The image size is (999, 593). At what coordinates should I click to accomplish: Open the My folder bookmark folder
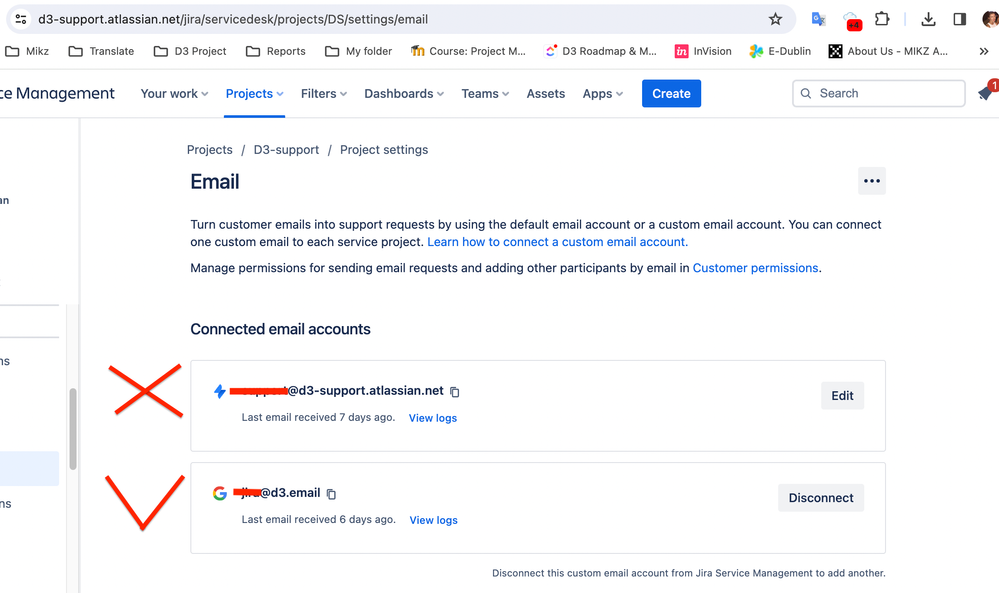tap(358, 52)
